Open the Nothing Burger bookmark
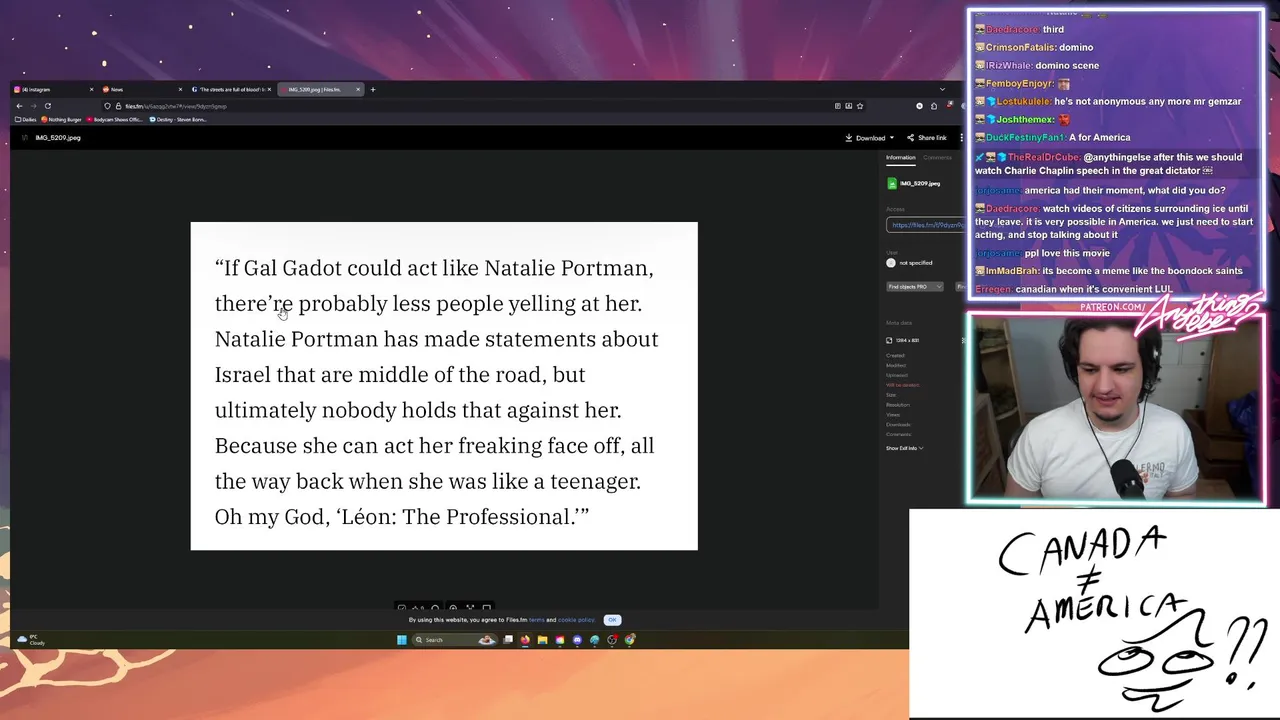 tap(62, 119)
